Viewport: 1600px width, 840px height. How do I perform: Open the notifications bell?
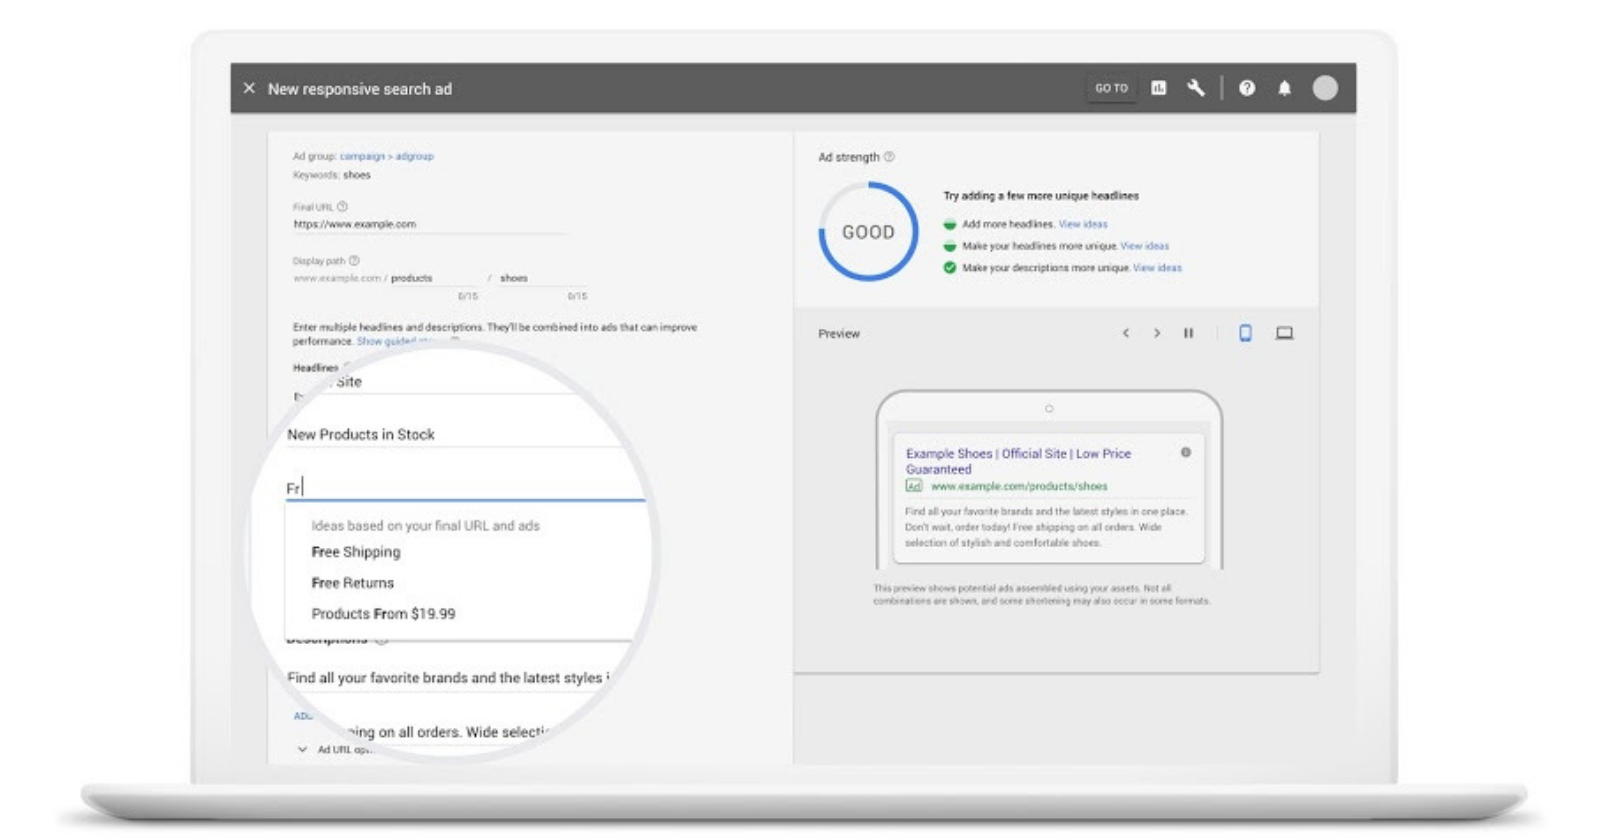1285,88
